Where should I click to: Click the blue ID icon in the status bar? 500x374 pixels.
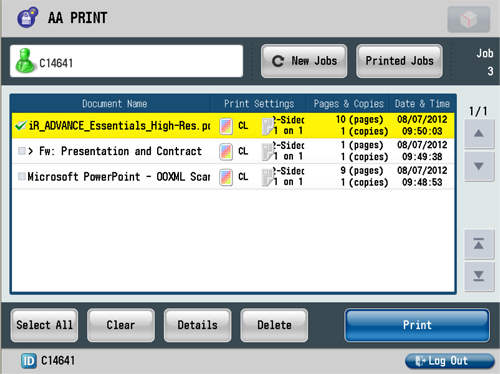point(29,361)
